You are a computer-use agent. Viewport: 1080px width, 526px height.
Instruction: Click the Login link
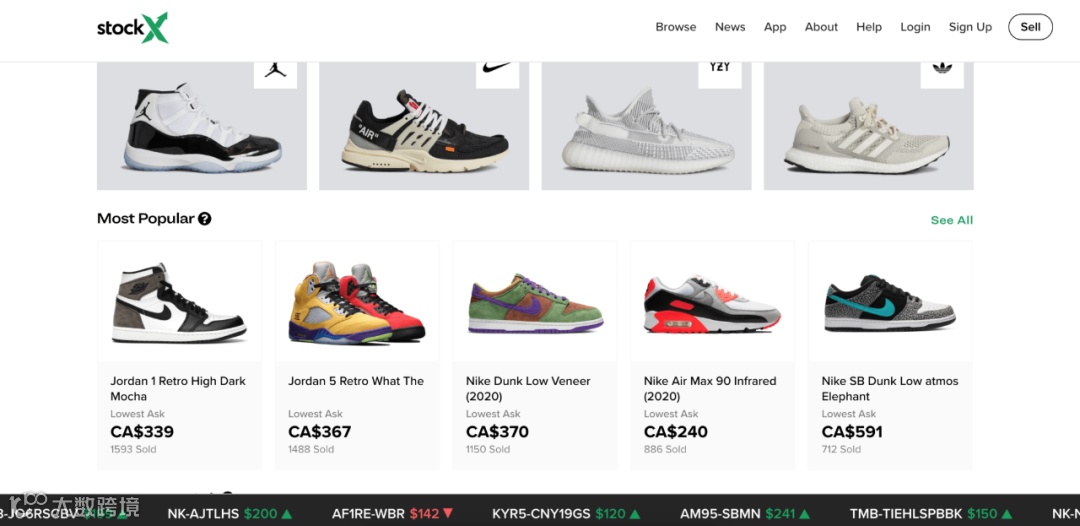pos(915,27)
